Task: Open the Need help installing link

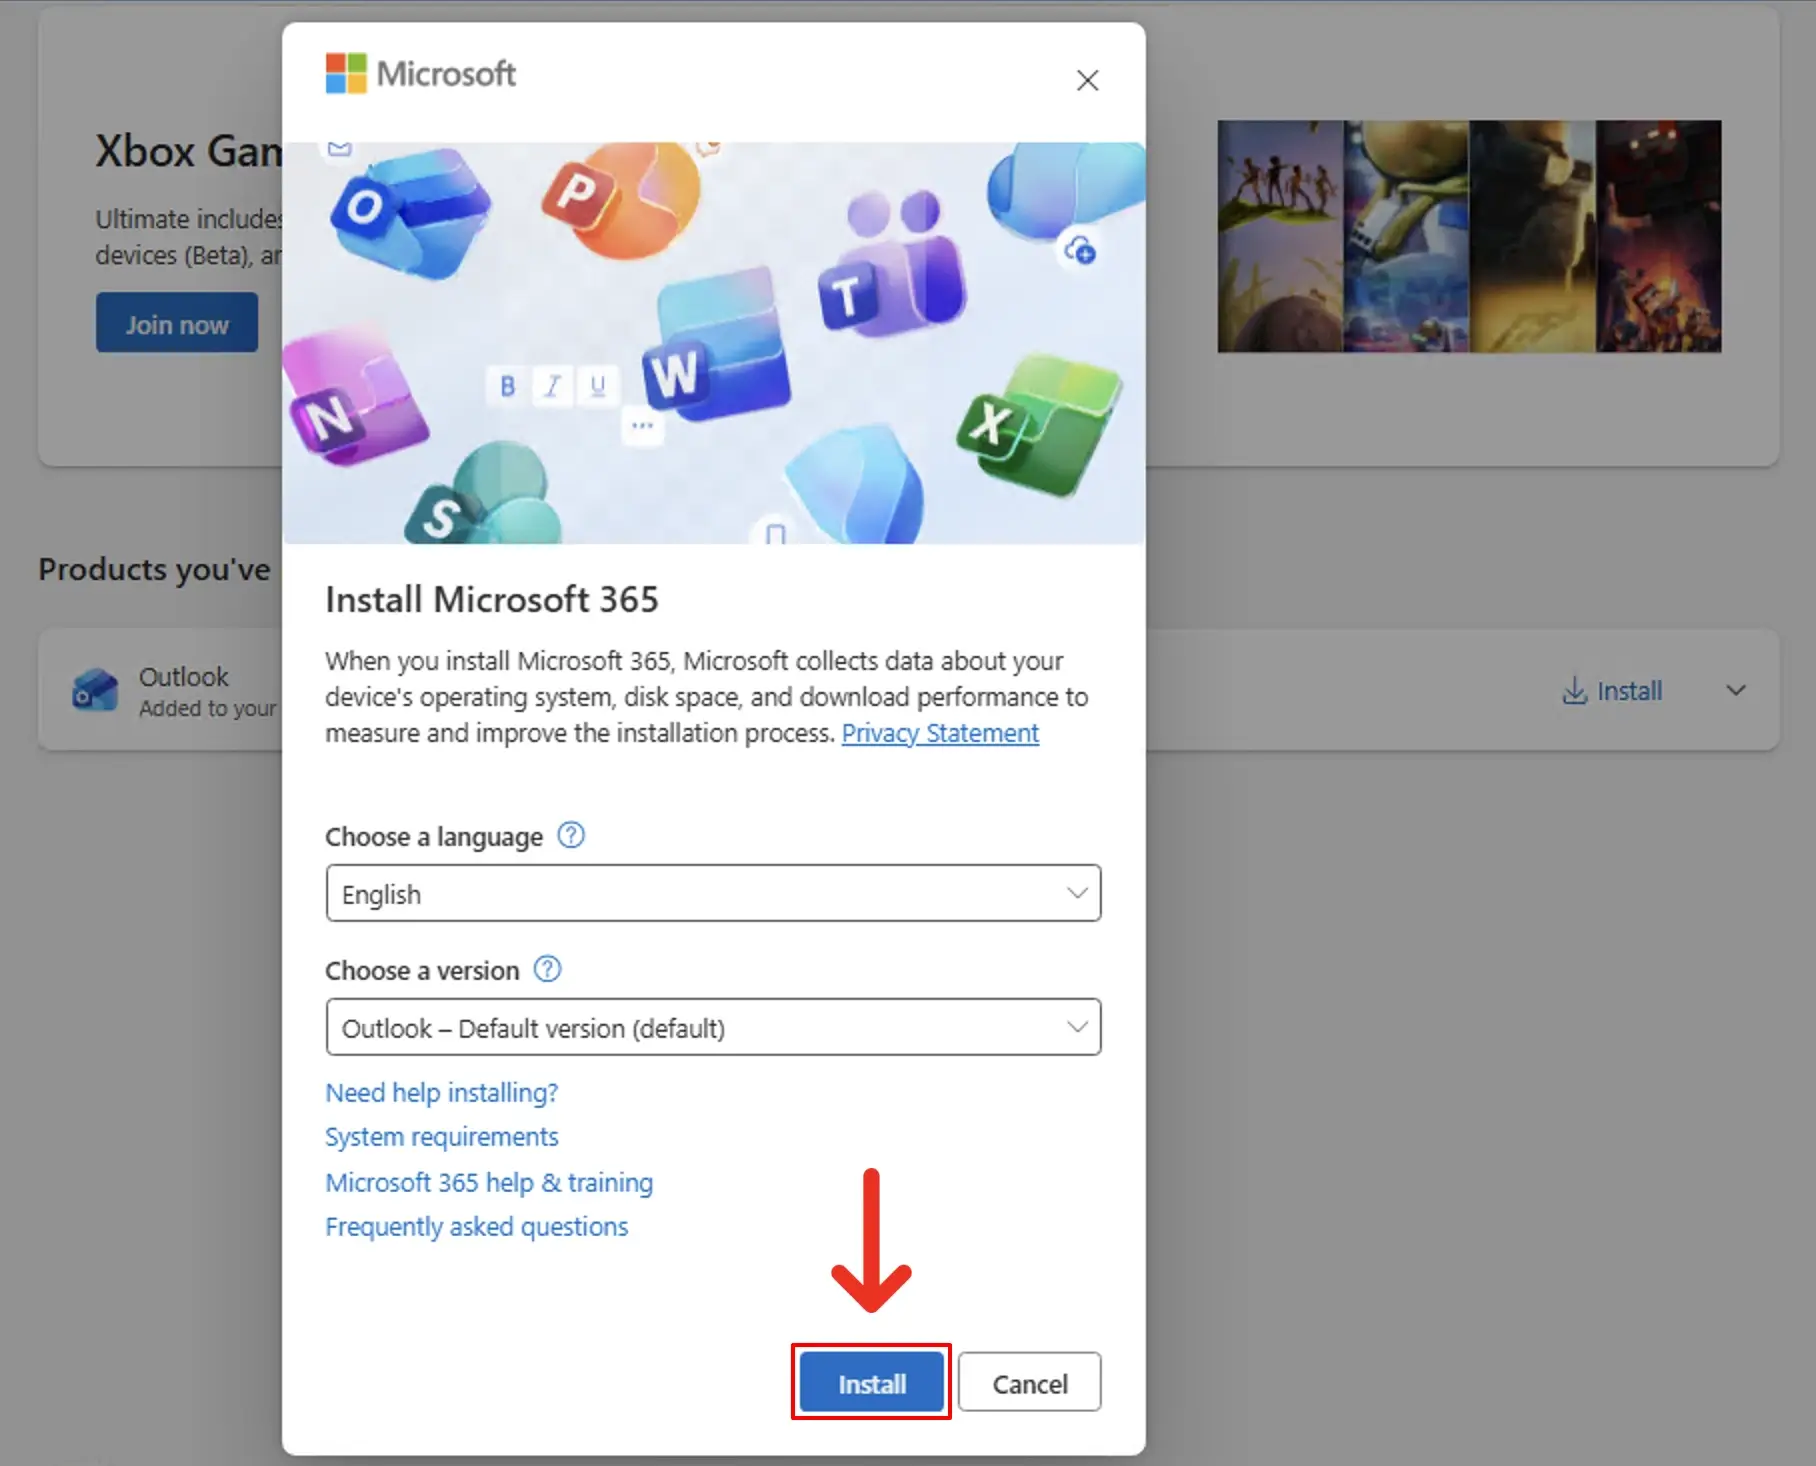Action: click(441, 1092)
